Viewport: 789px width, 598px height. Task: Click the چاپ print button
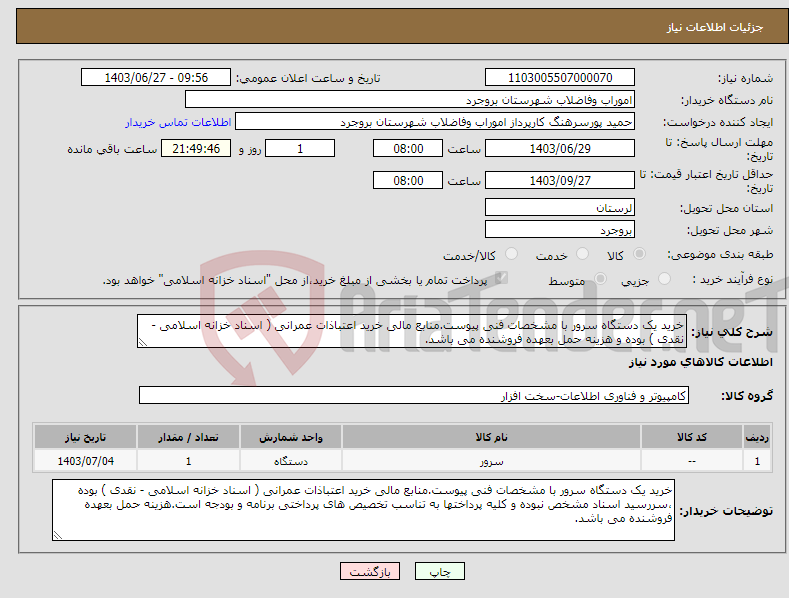pyautogui.click(x=440, y=571)
